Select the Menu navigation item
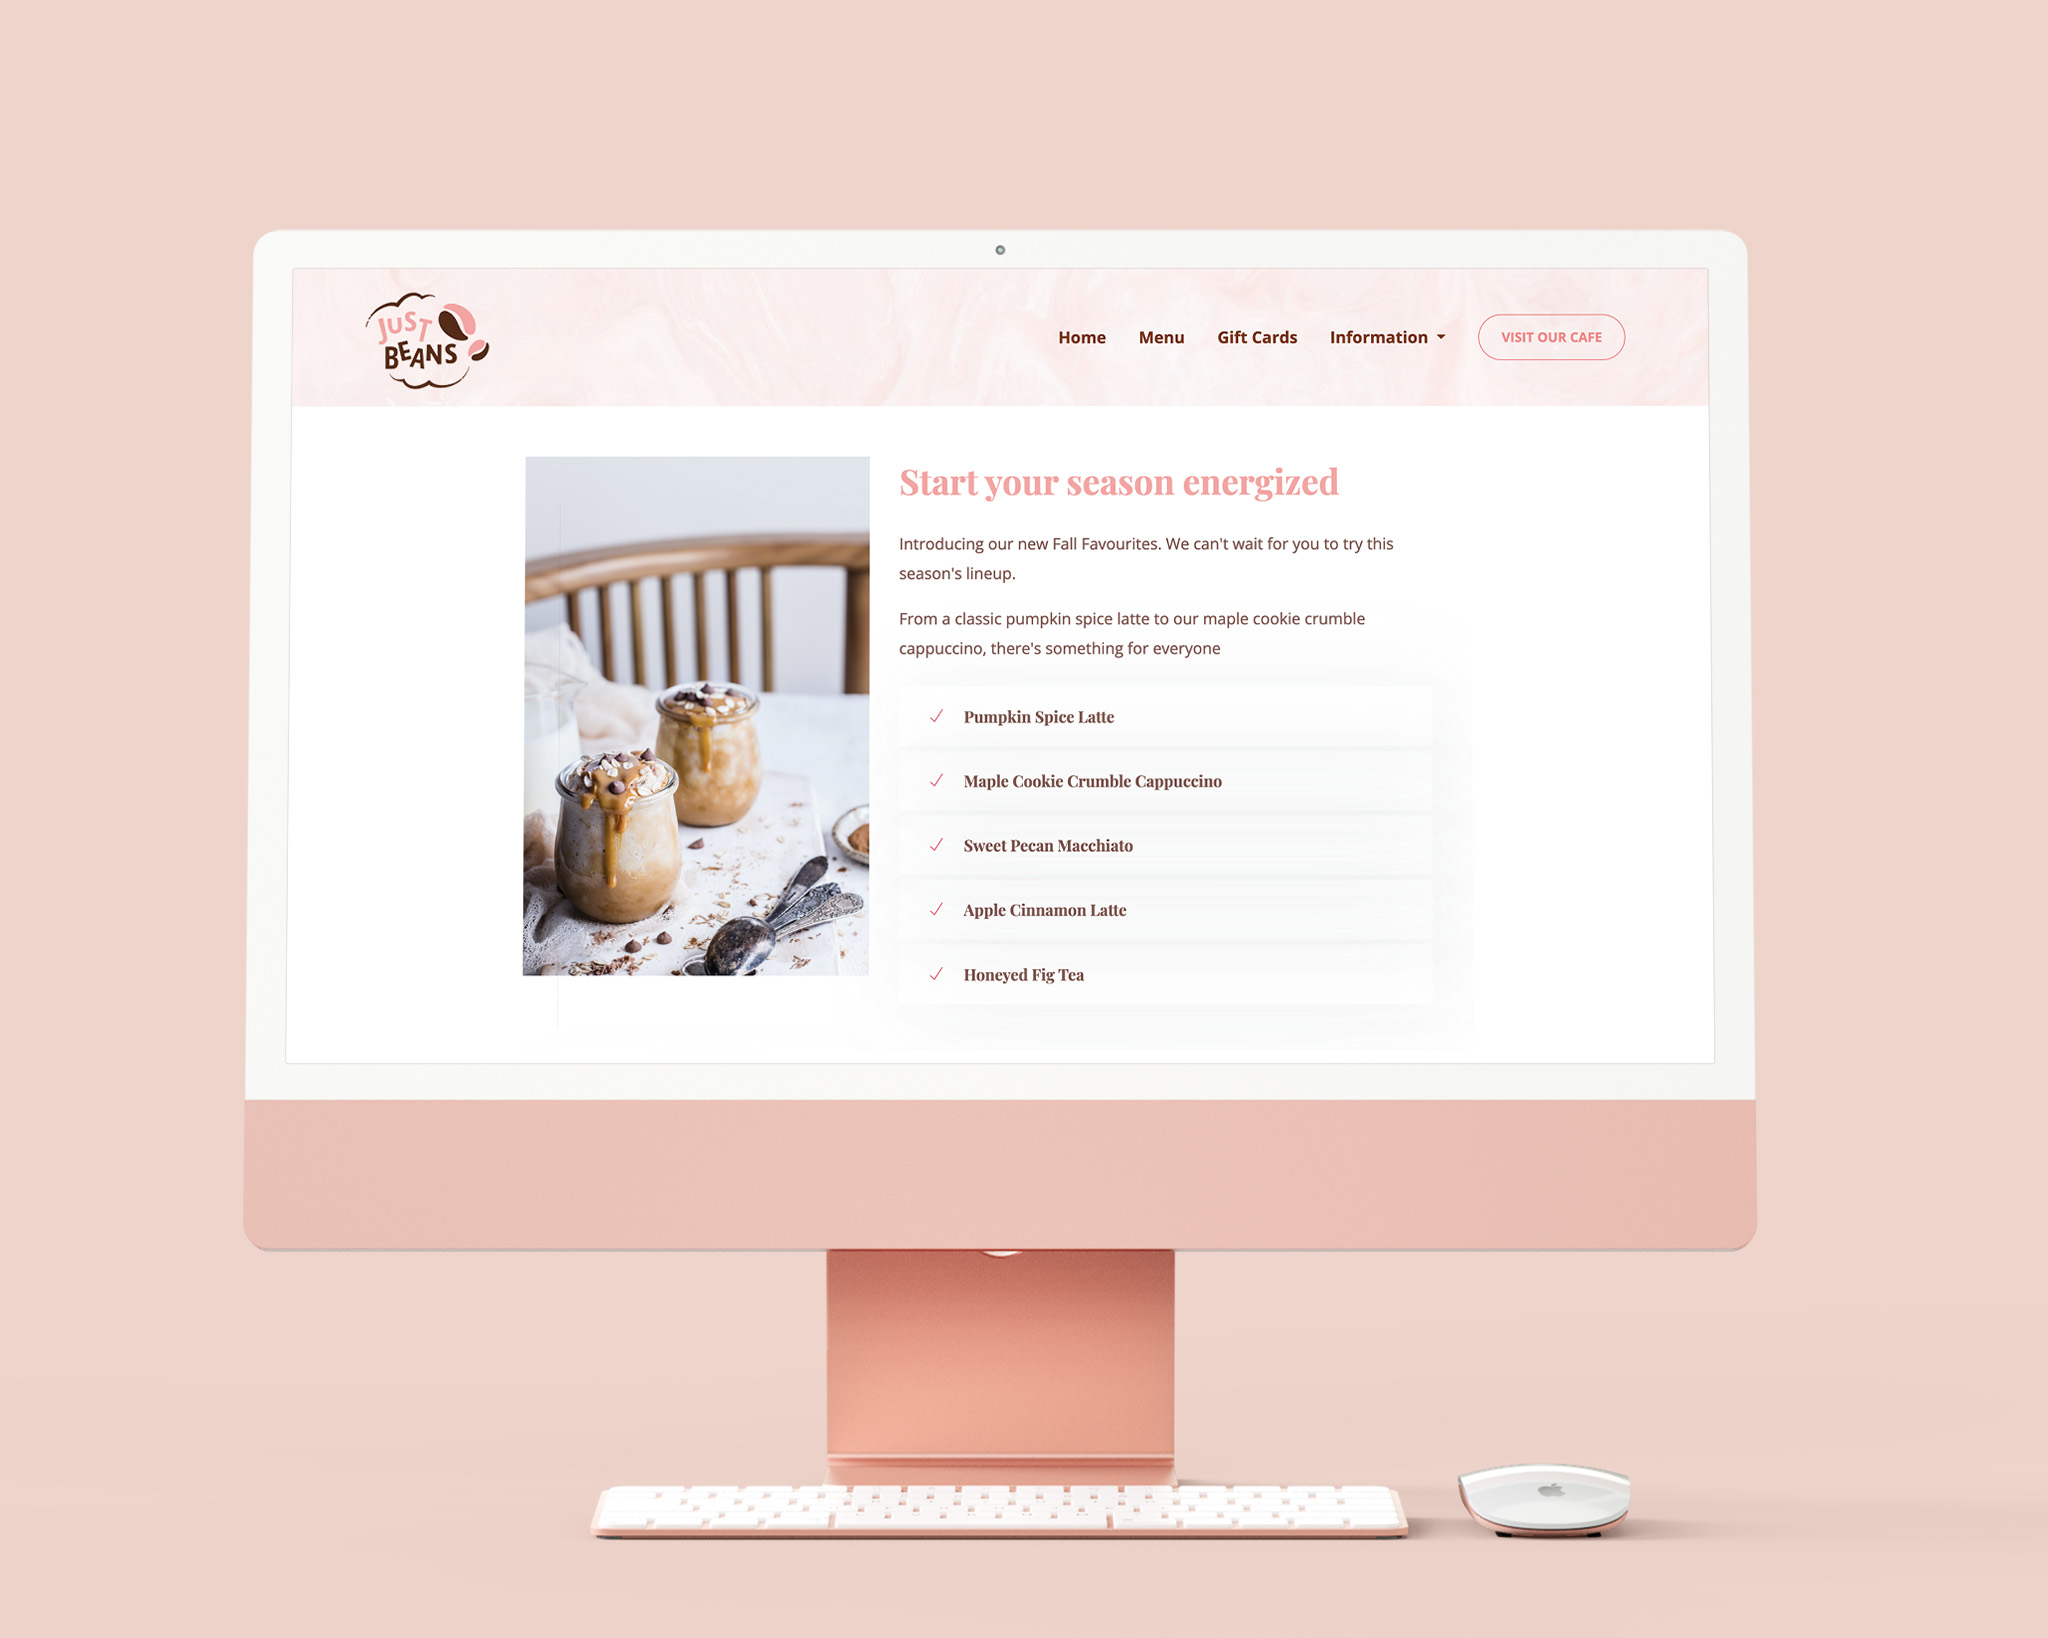 [1162, 336]
